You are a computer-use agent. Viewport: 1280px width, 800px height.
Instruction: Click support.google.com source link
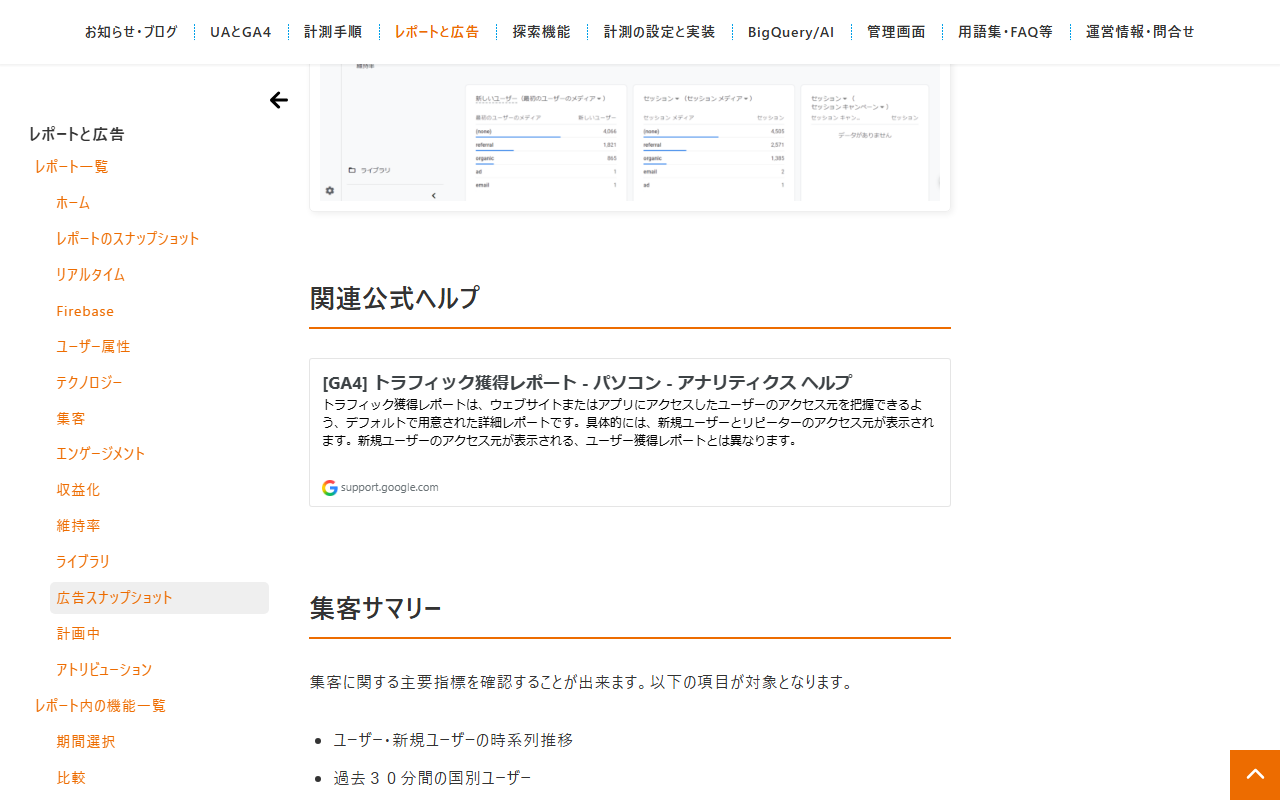pyautogui.click(x=389, y=488)
